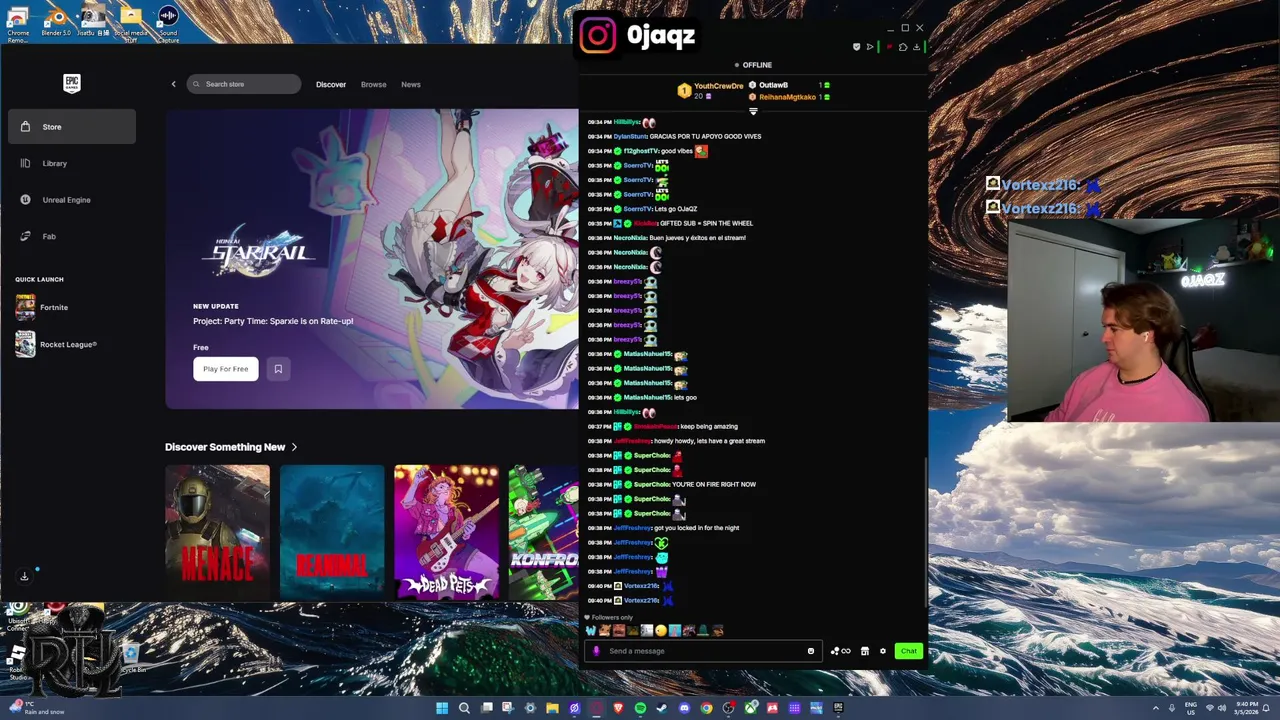Open Blender 5.0 desktop shortcut
The height and width of the screenshot is (720, 1280).
pyautogui.click(x=56, y=23)
